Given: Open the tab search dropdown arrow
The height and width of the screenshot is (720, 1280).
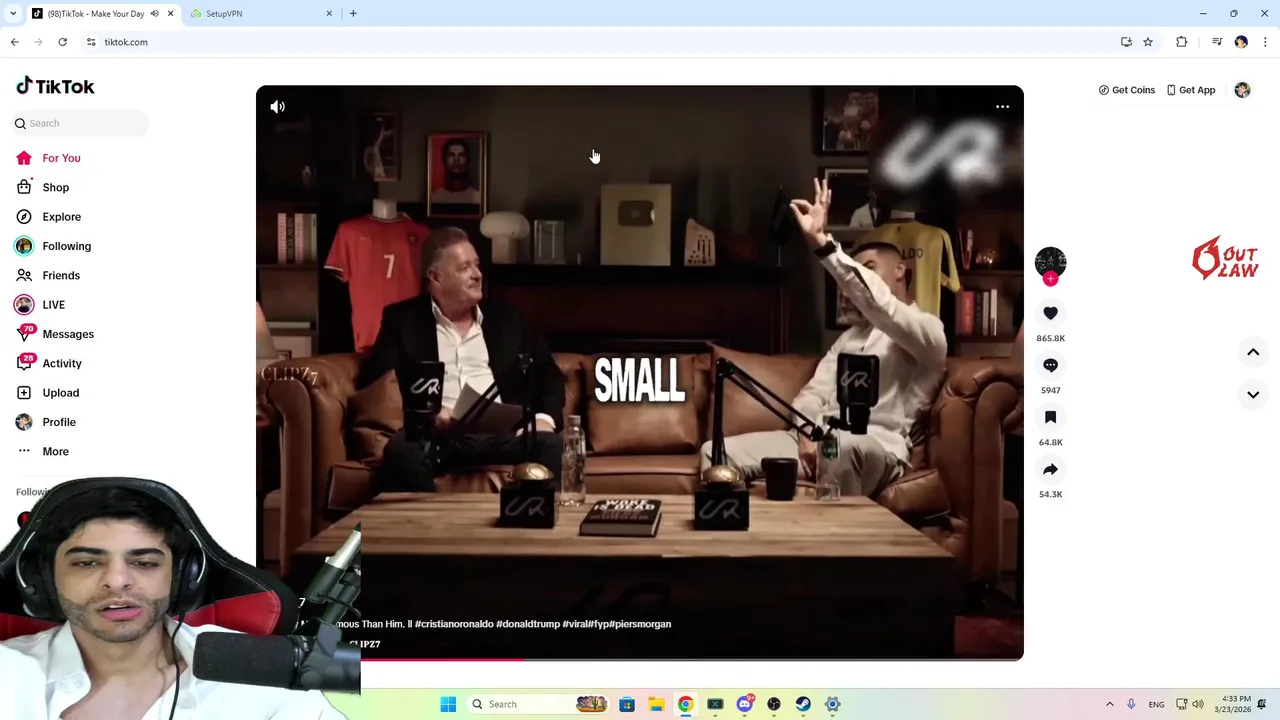Looking at the screenshot, I should point(13,14).
